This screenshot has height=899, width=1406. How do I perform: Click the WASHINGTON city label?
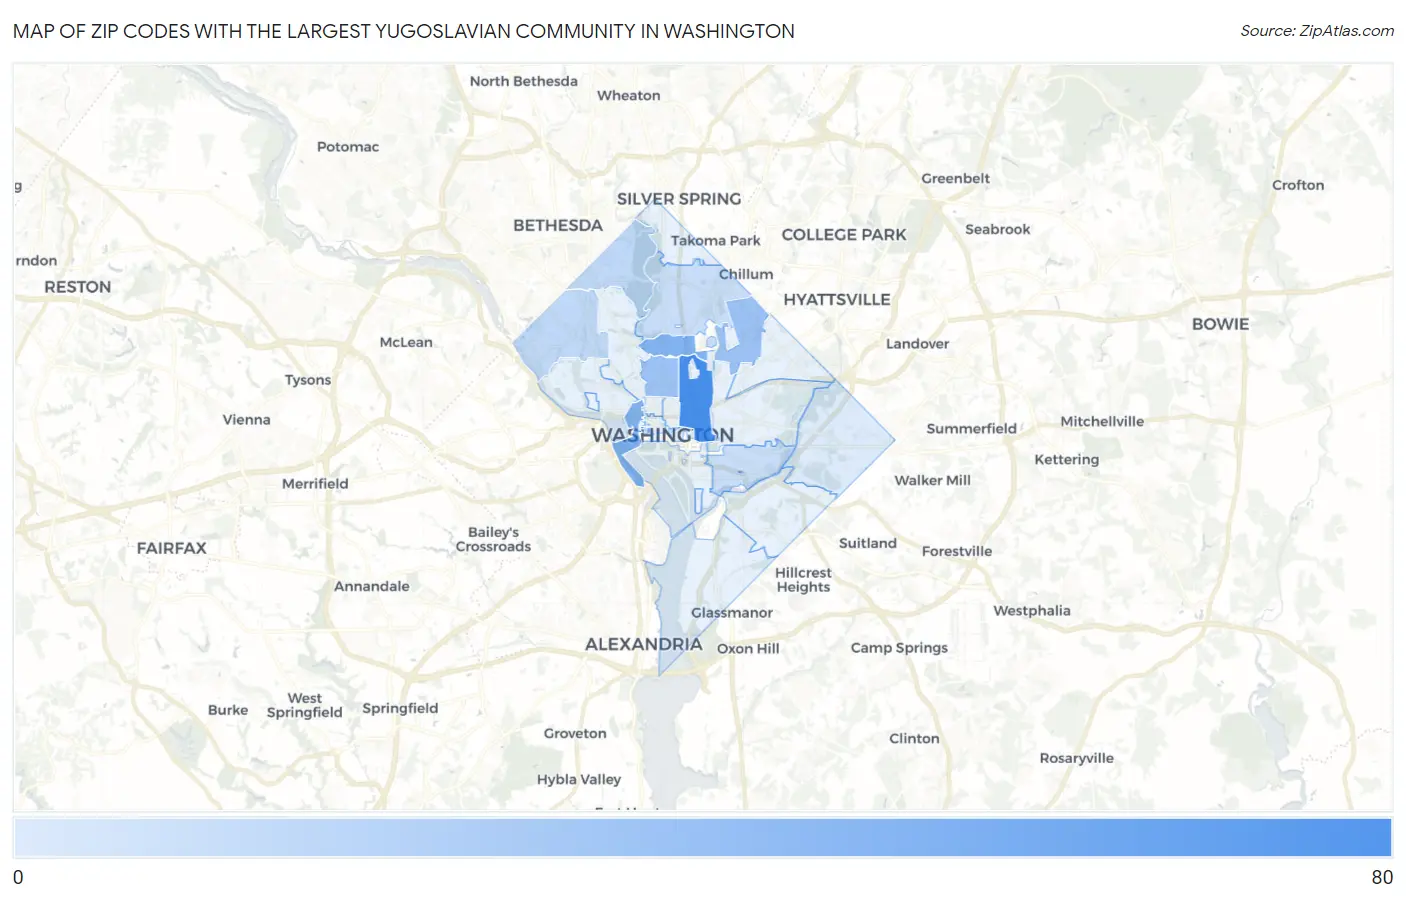(x=662, y=435)
